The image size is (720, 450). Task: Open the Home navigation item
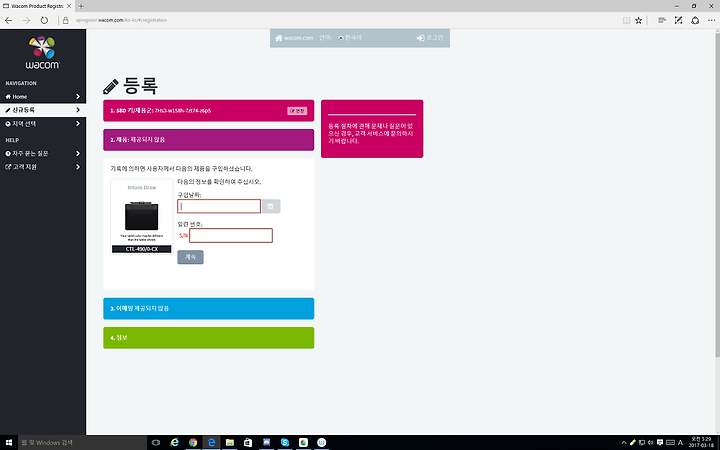43,96
